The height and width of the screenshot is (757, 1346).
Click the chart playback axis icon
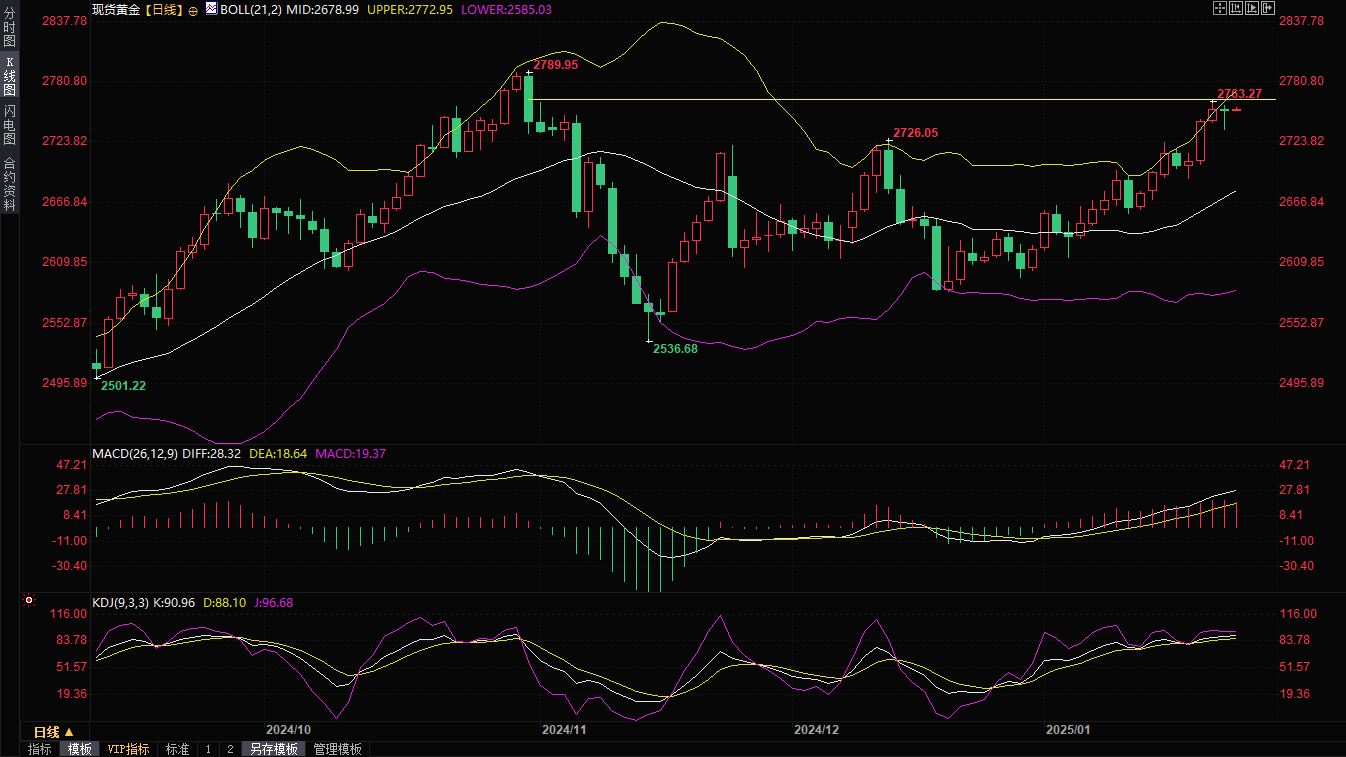tap(1251, 8)
